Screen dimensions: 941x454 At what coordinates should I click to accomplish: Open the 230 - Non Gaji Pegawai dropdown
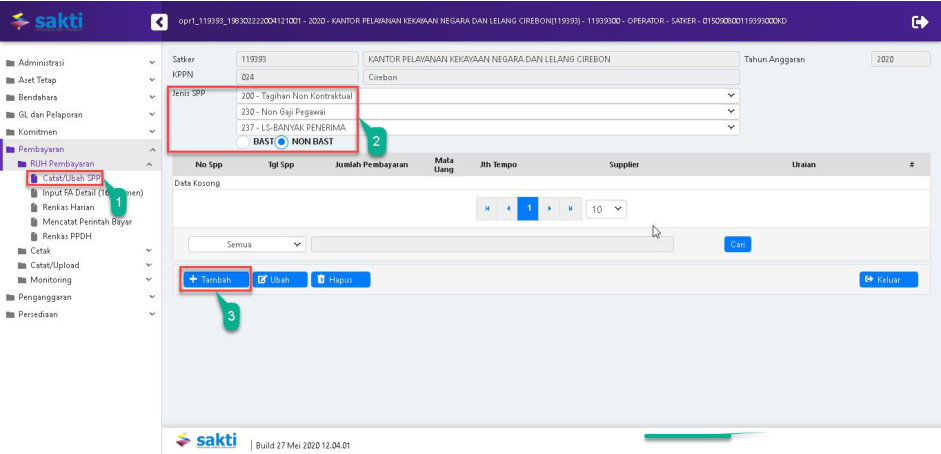coord(487,112)
